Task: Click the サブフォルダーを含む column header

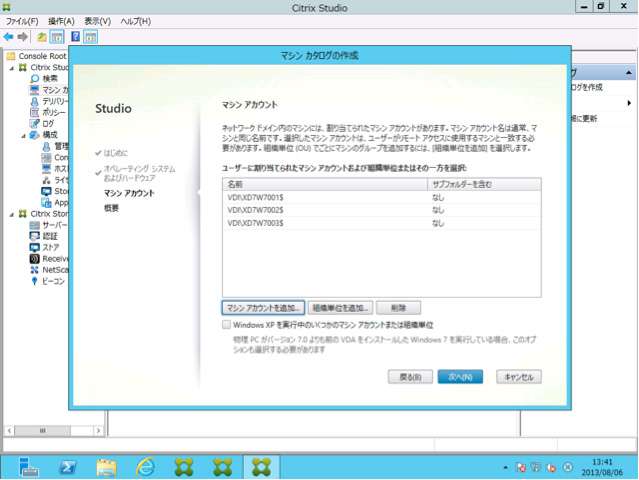Action: pos(484,185)
